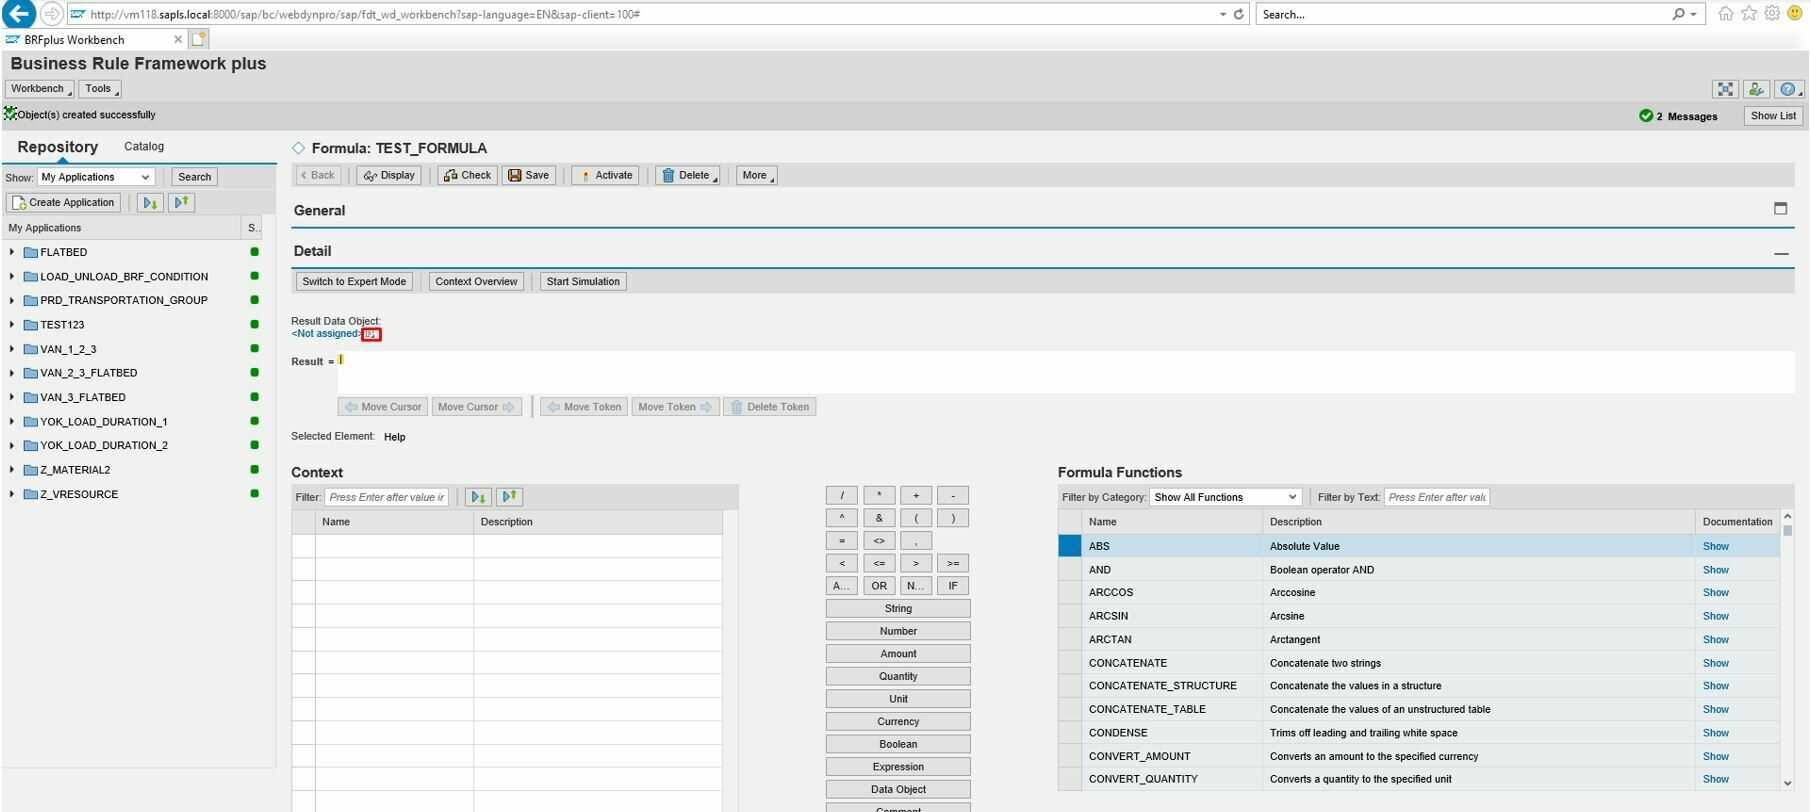Open new browser tab button
The height and width of the screenshot is (812, 1811).
(199, 39)
